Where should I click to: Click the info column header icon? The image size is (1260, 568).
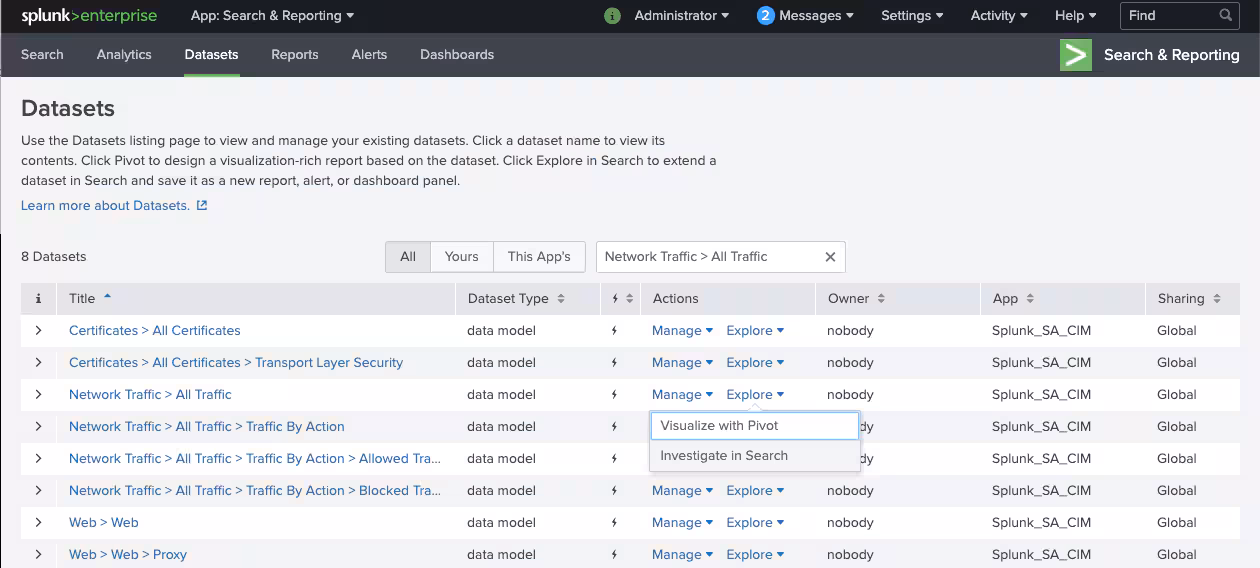coord(39,299)
